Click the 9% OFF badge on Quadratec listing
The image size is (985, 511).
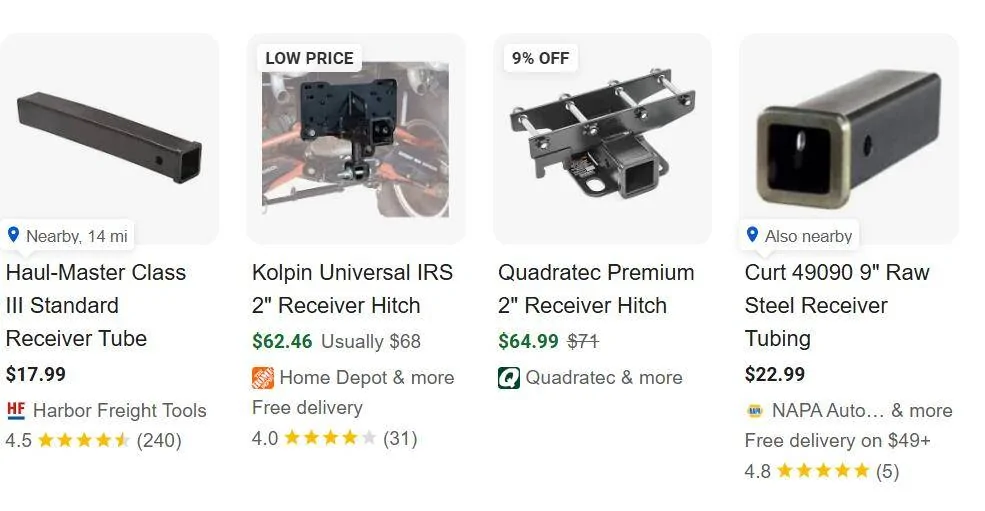(x=541, y=58)
